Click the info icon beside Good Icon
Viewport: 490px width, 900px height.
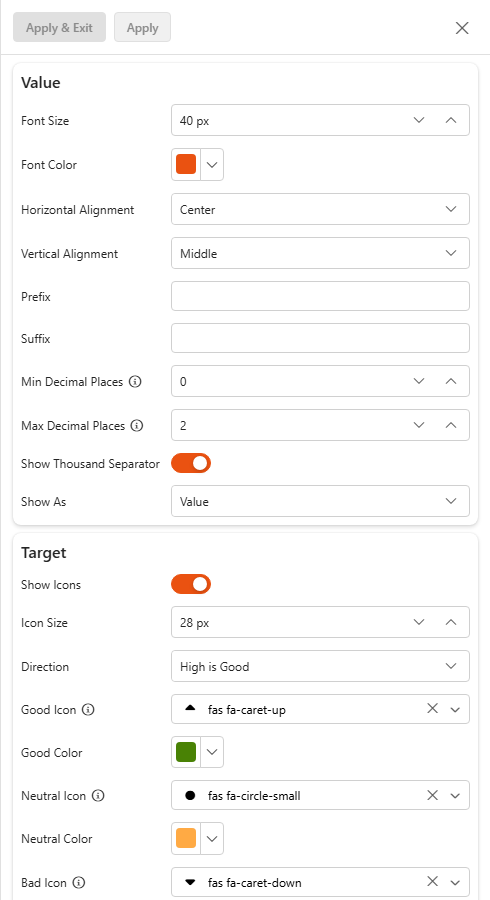(88, 710)
